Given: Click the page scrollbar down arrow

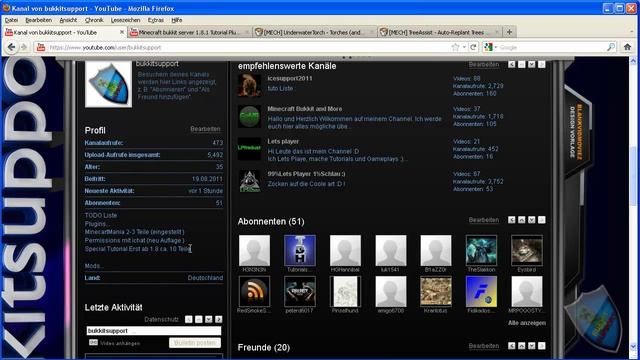Looking at the screenshot, I should coord(633,347).
